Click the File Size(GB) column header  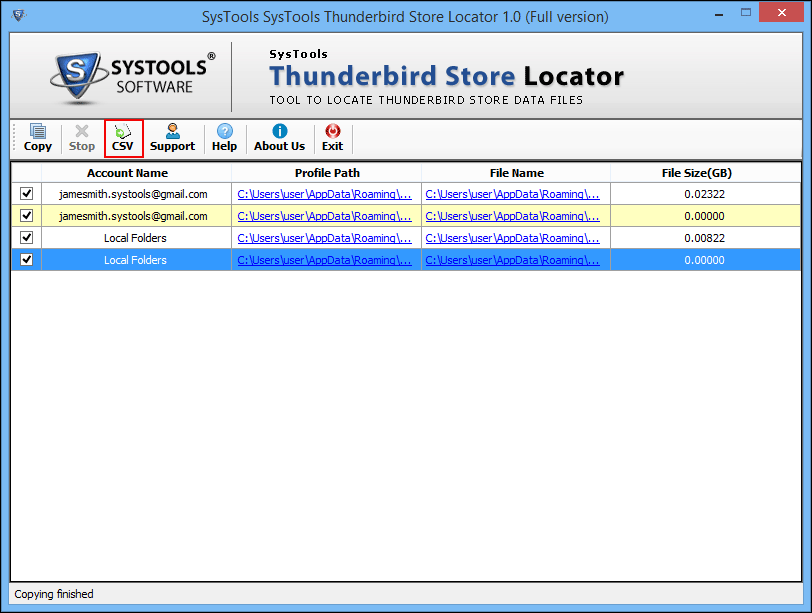pos(705,172)
